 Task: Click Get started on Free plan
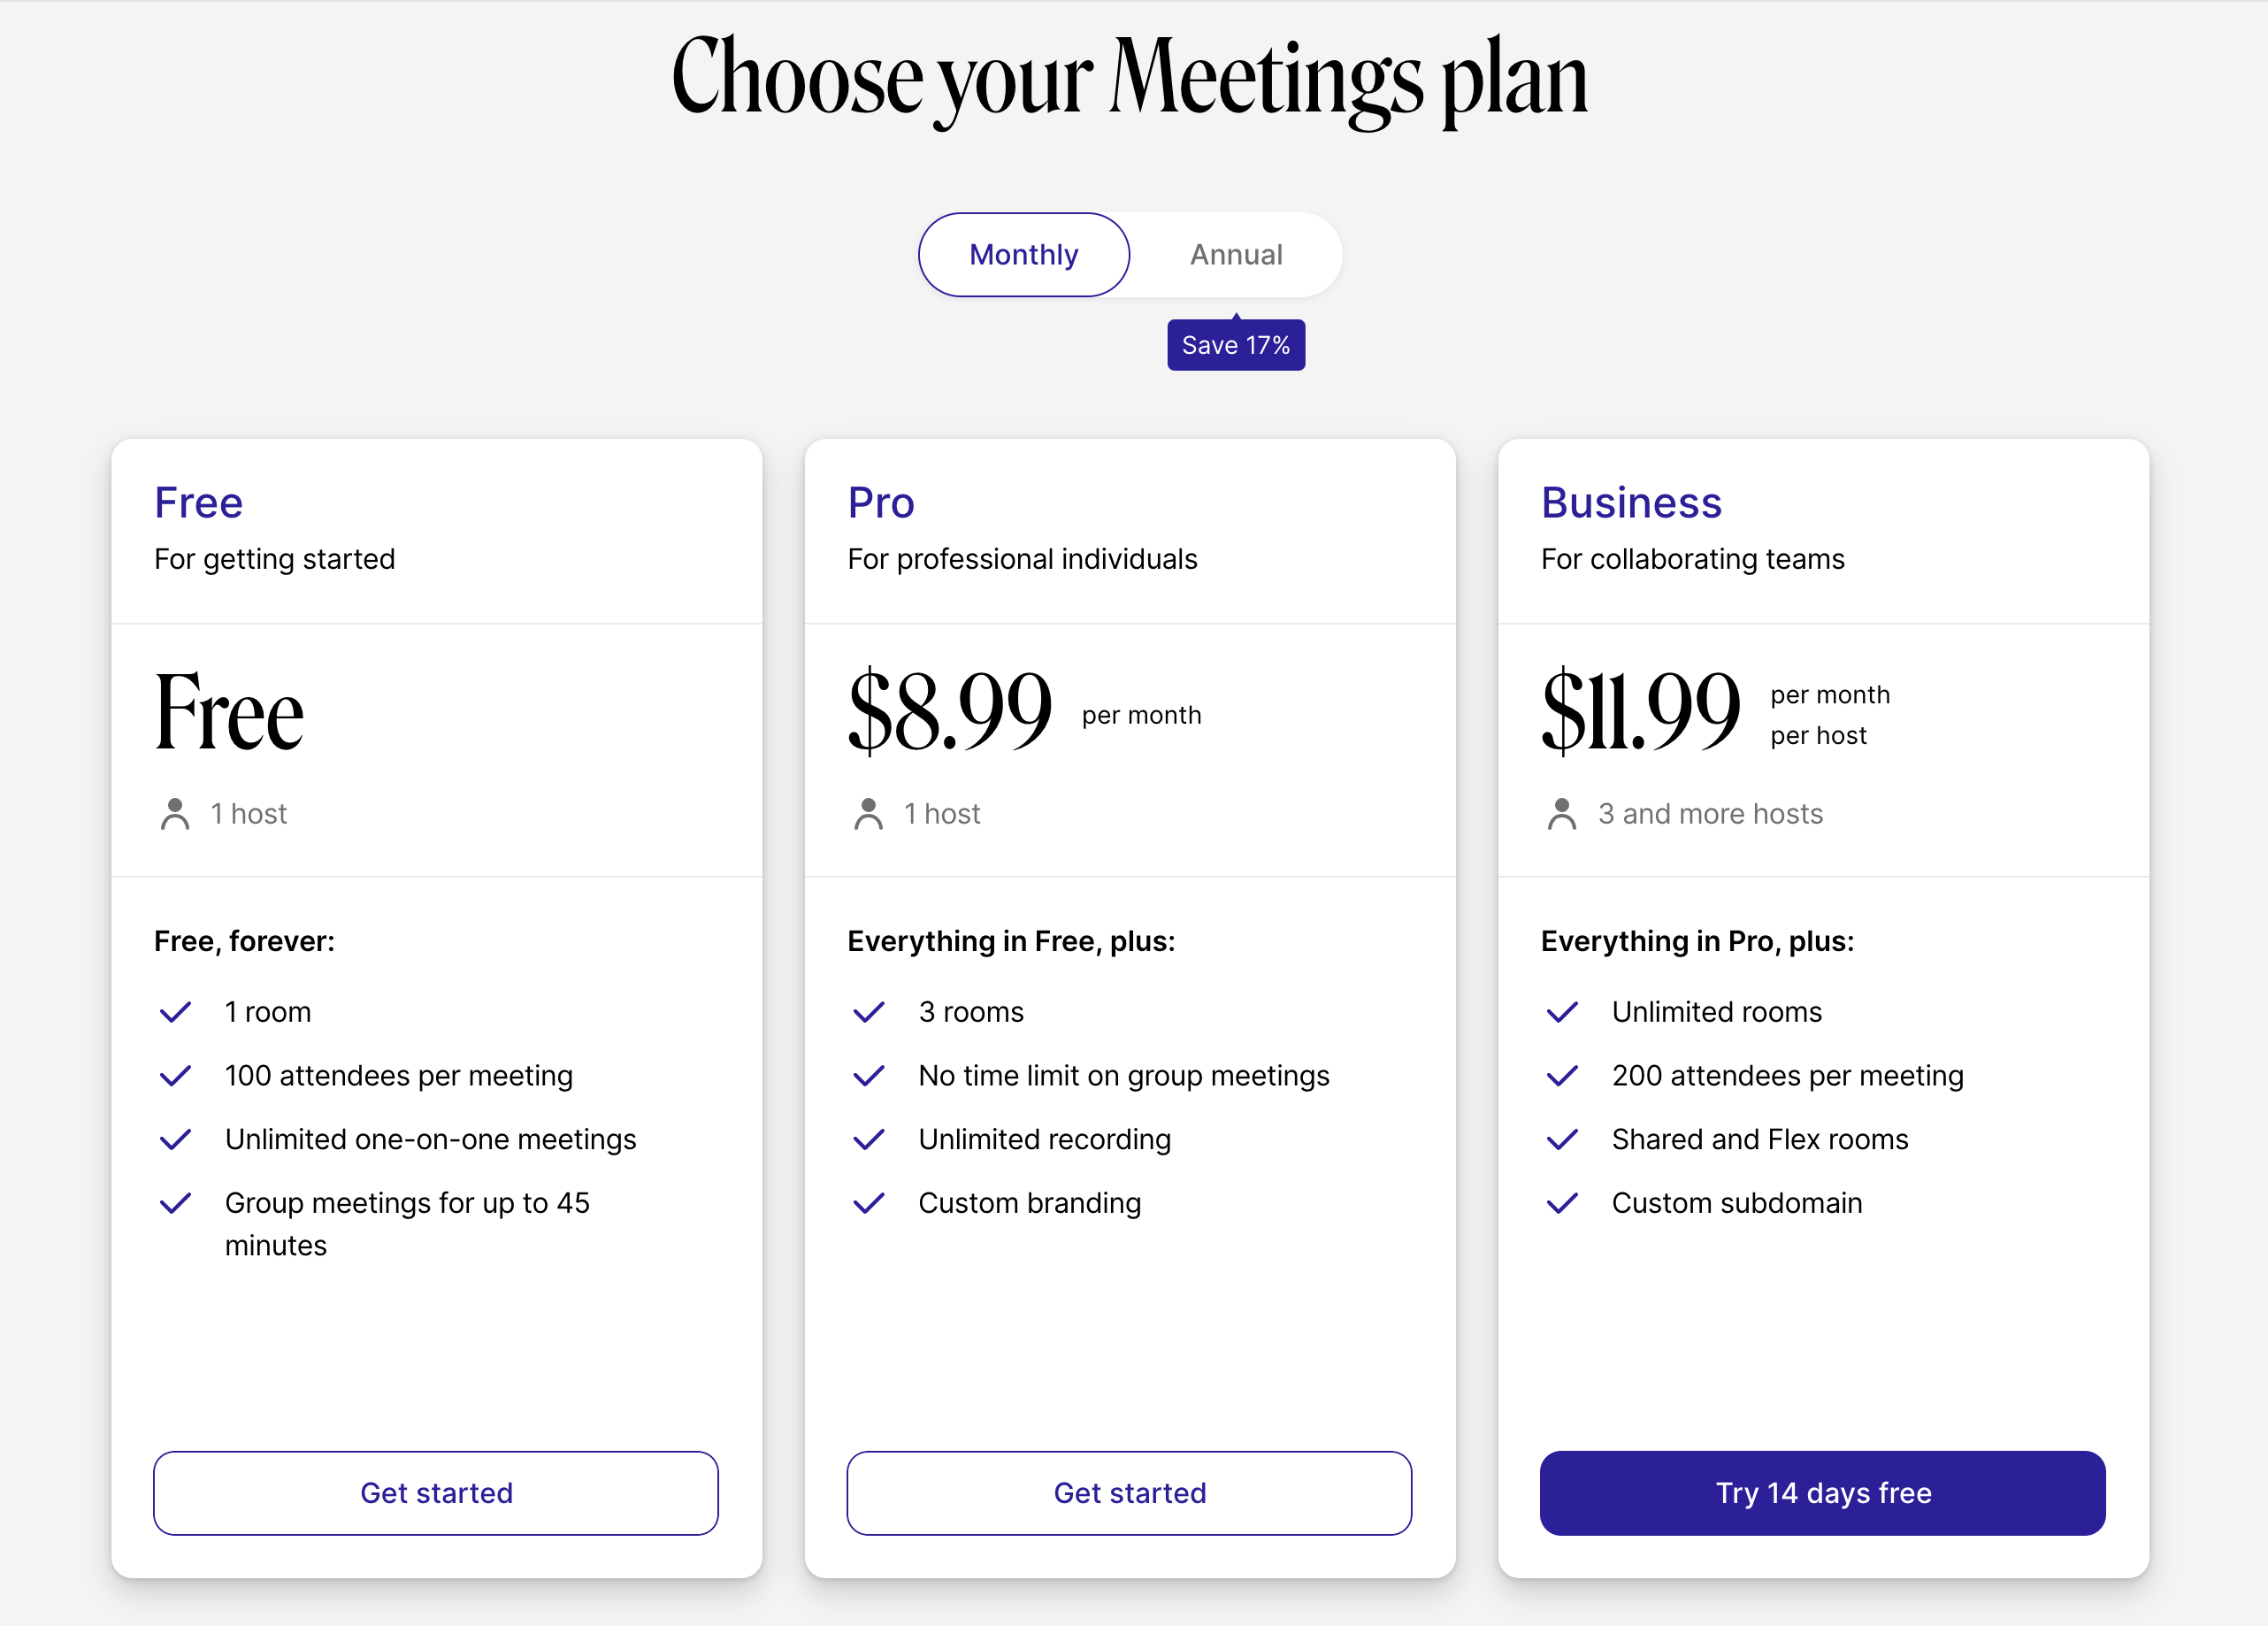click(x=436, y=1492)
